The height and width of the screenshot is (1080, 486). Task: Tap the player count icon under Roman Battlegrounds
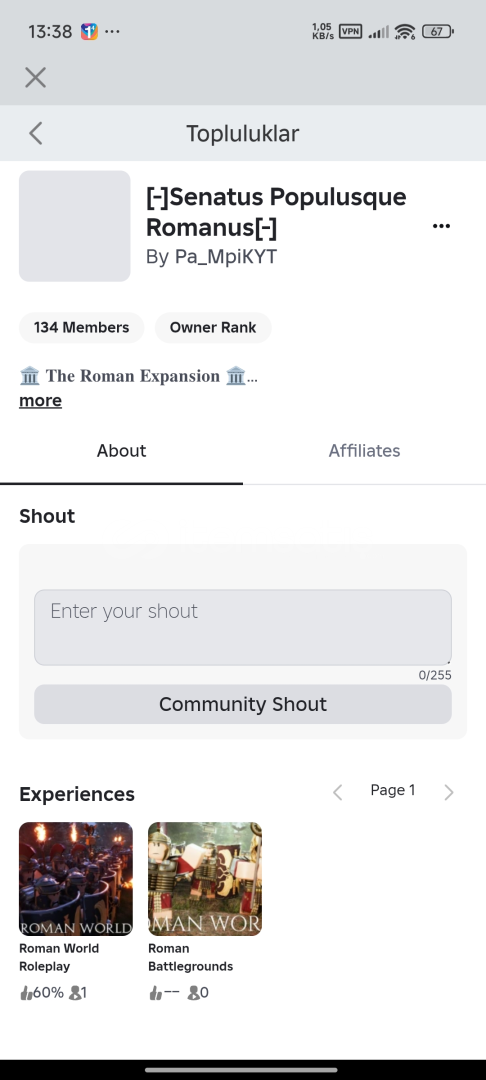click(x=193, y=993)
